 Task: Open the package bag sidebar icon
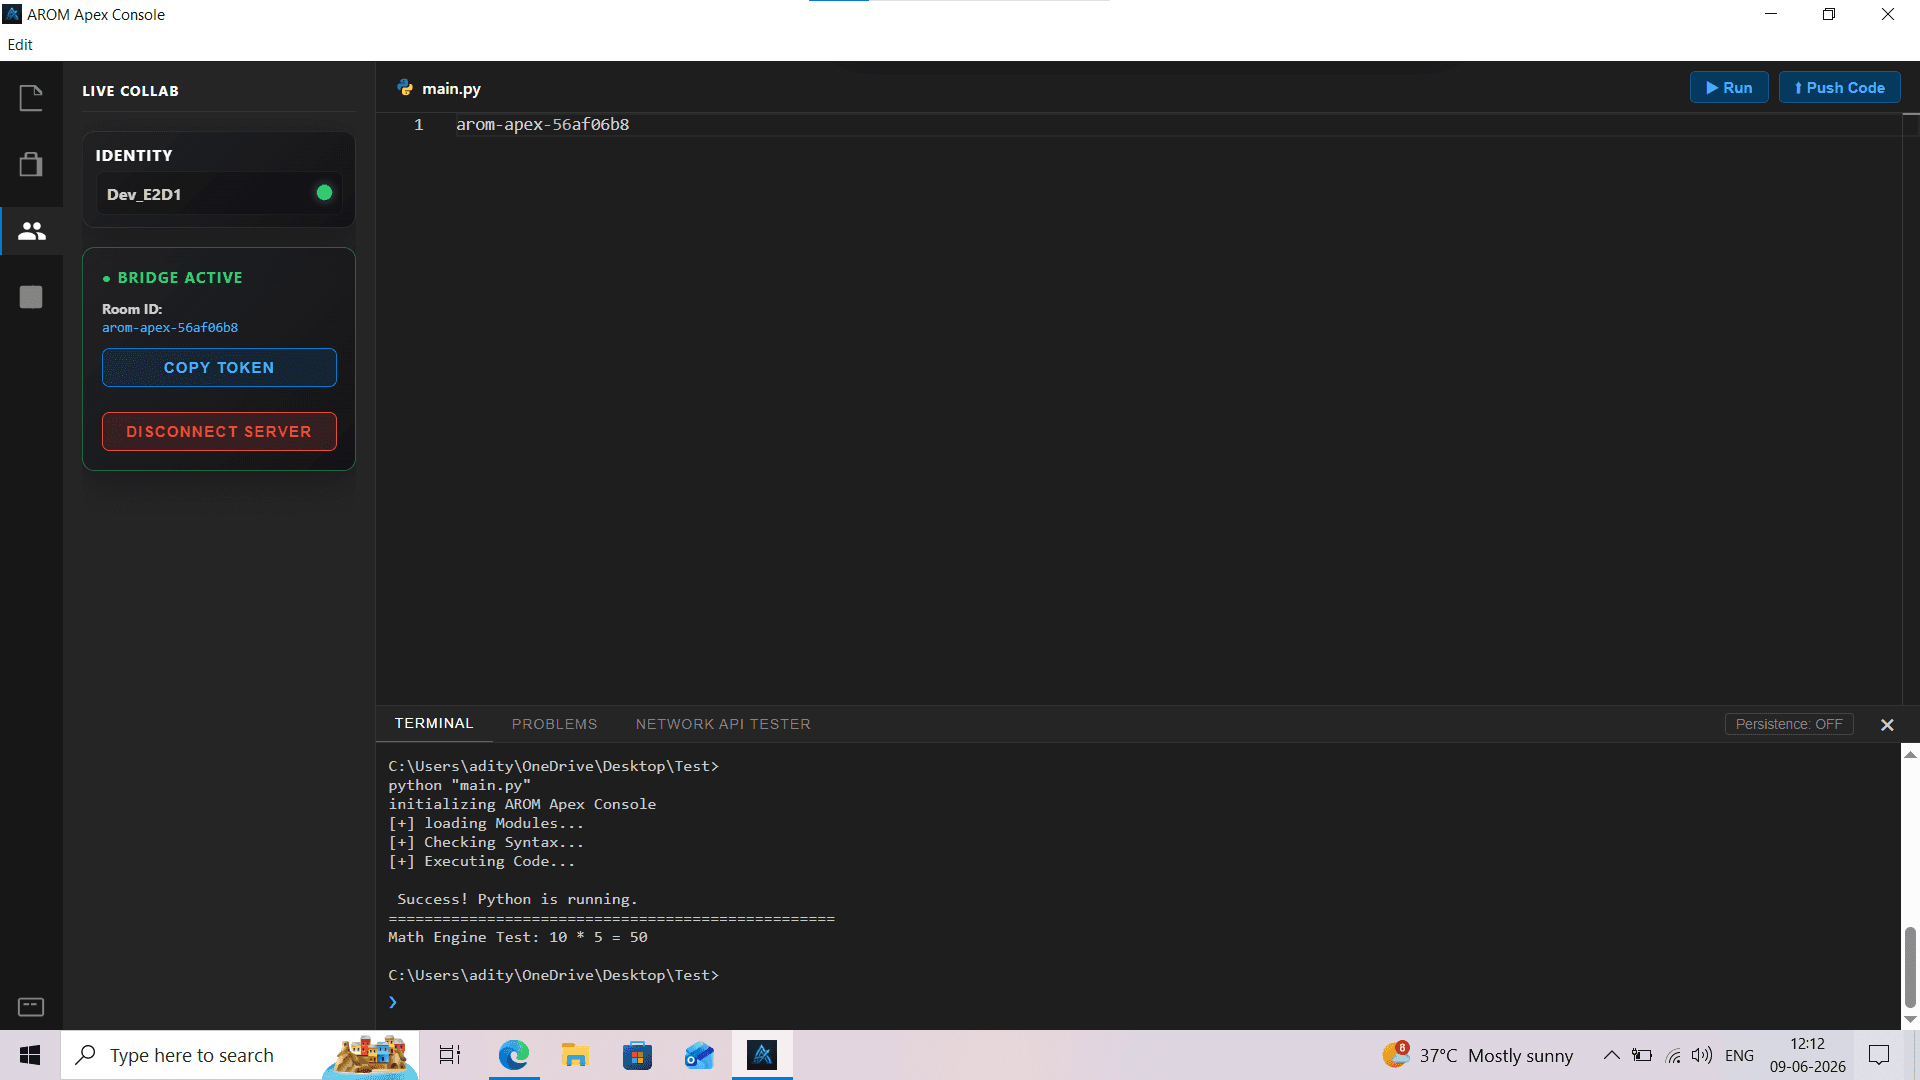coord(31,164)
